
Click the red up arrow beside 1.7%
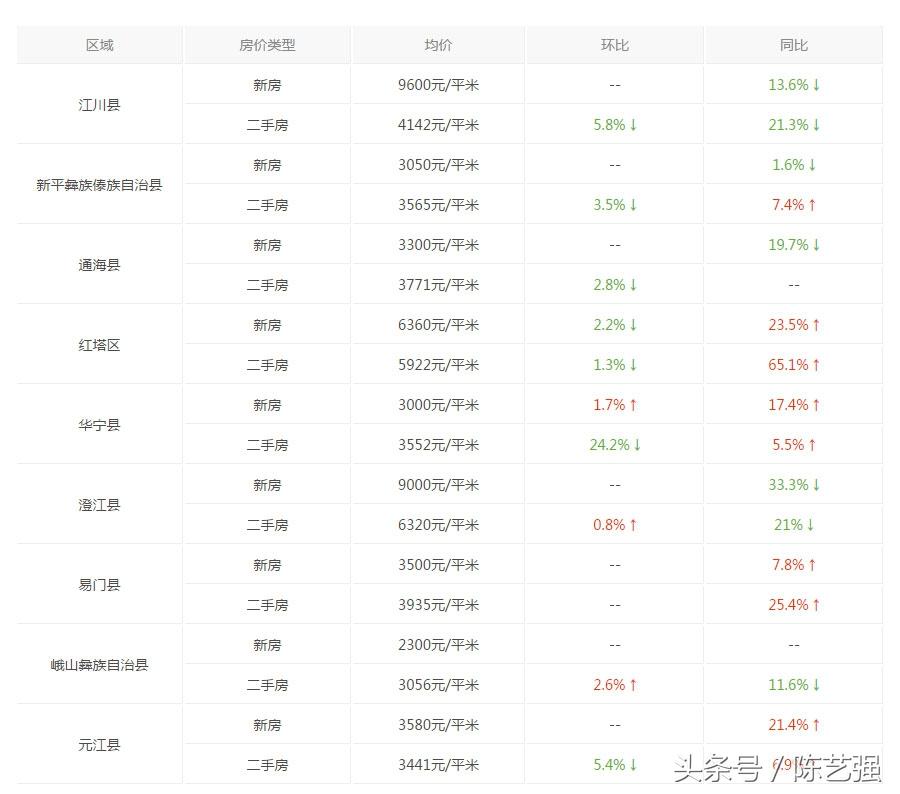click(x=633, y=405)
